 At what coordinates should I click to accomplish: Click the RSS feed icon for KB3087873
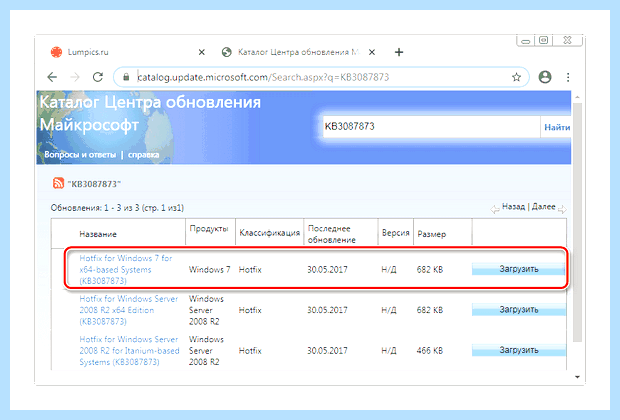pyautogui.click(x=59, y=184)
